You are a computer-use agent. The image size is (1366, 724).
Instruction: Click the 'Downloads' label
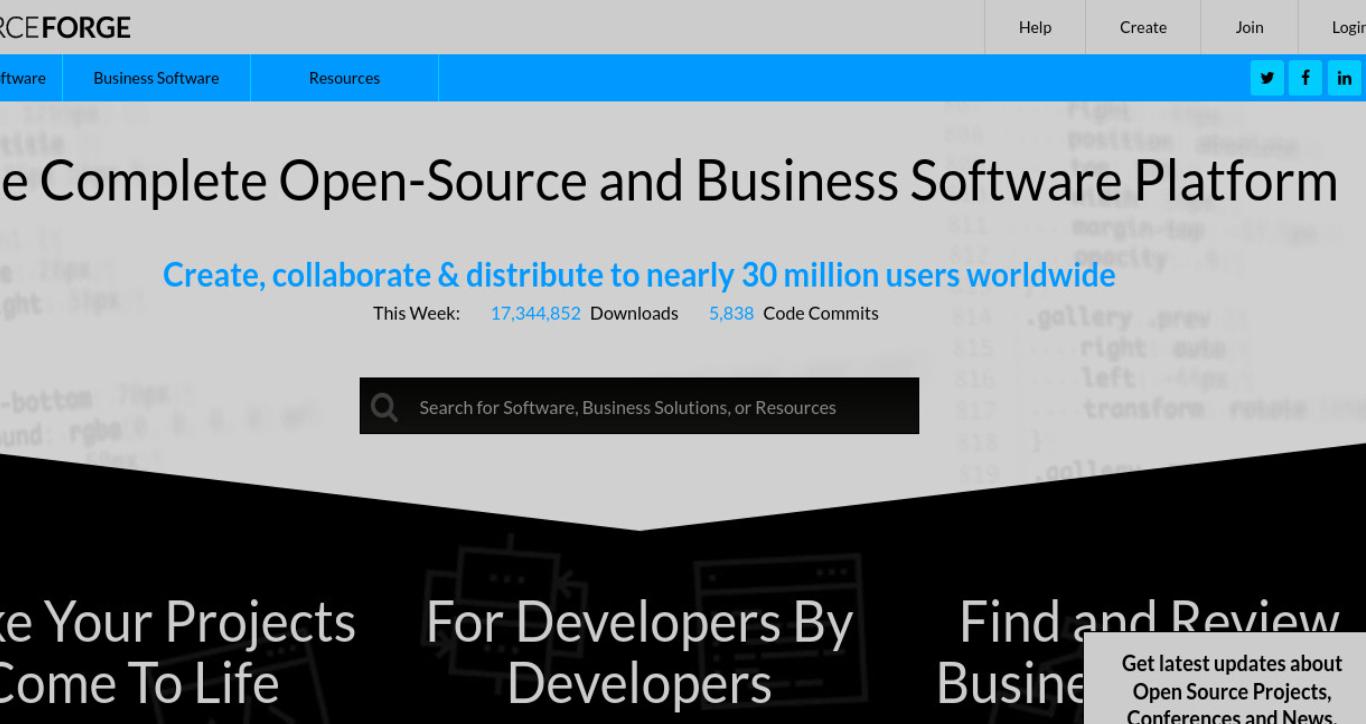pyautogui.click(x=634, y=313)
